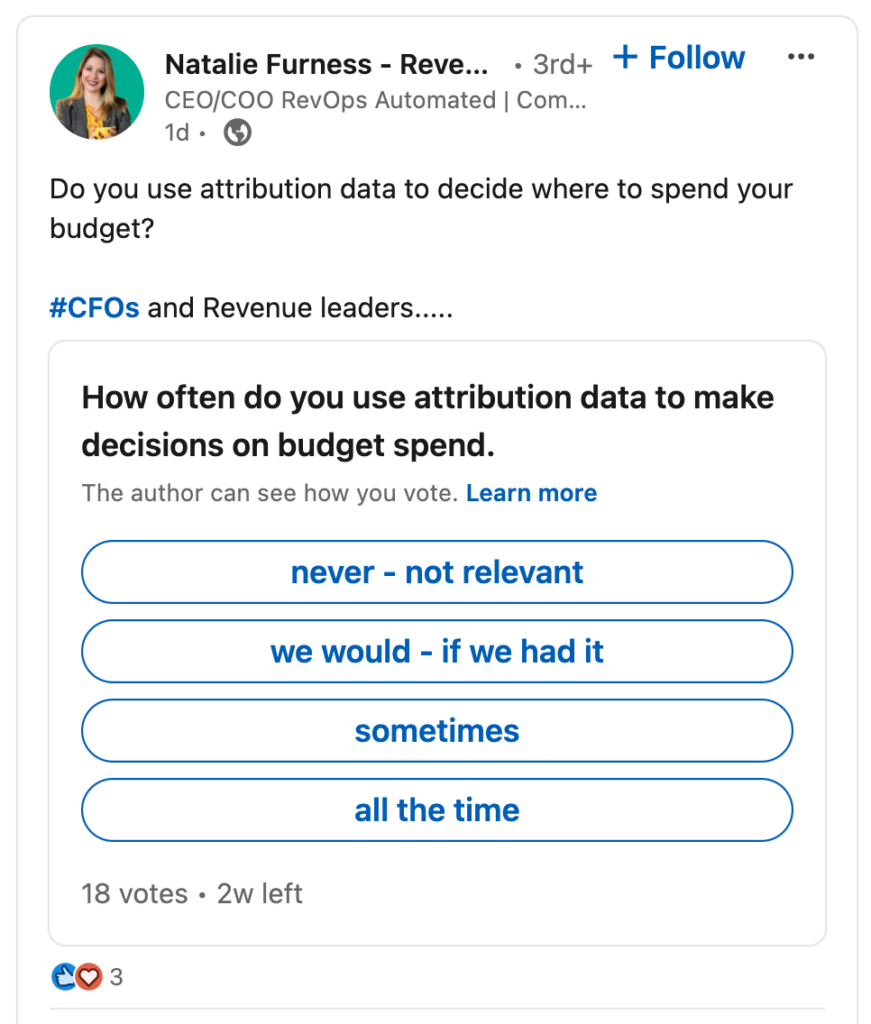The image size is (871, 1024).
Task: Click the reactions count of 3
Action: [x=116, y=978]
